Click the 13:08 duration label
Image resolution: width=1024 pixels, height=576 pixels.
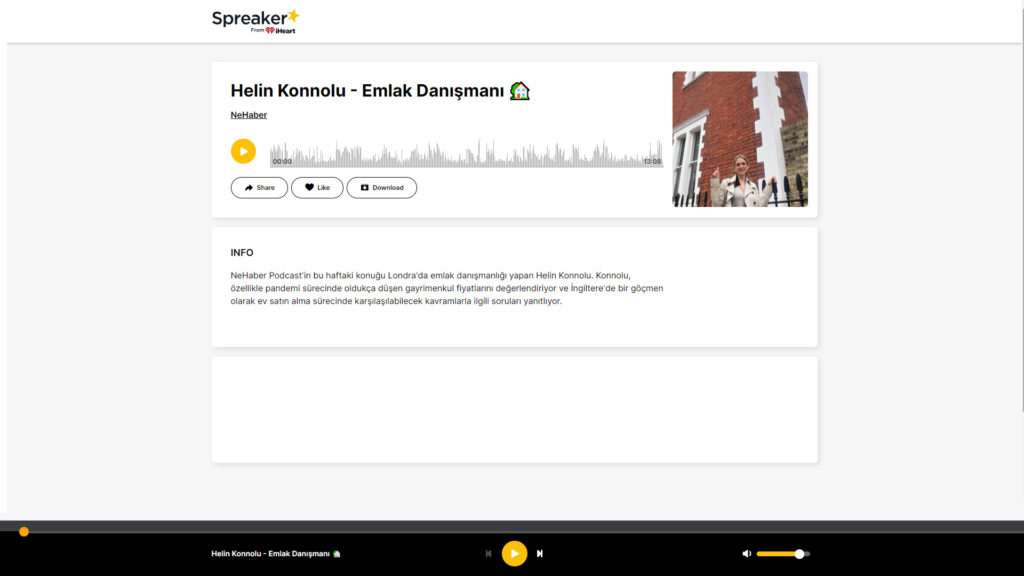(x=652, y=161)
